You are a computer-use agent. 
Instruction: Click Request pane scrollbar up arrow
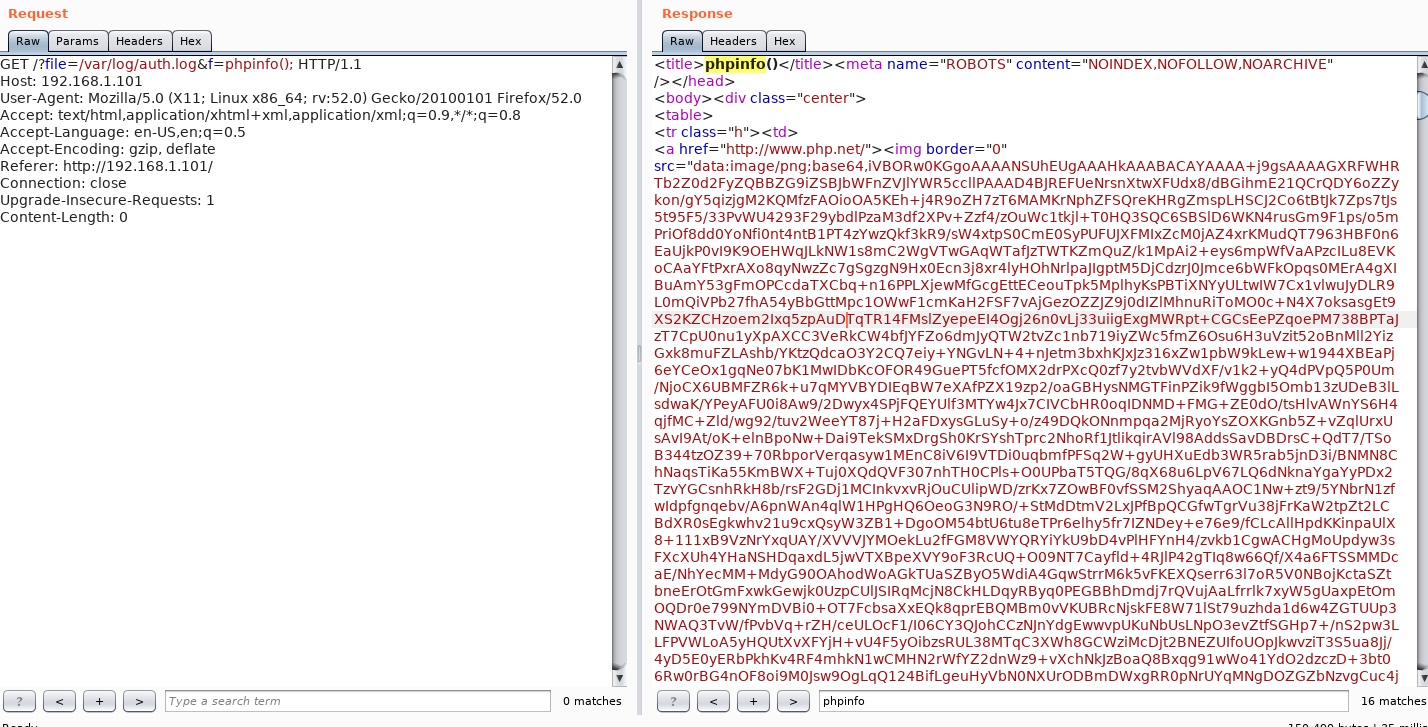click(x=620, y=64)
